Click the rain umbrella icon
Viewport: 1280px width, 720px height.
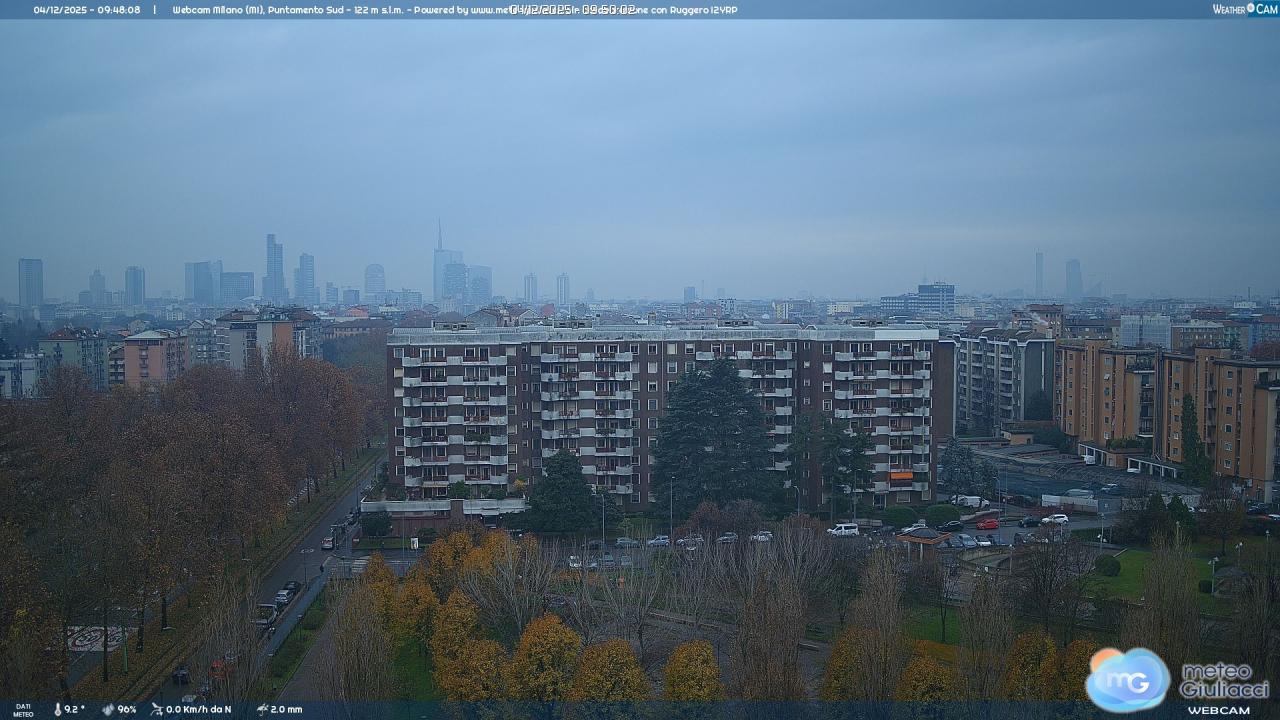tap(261, 709)
